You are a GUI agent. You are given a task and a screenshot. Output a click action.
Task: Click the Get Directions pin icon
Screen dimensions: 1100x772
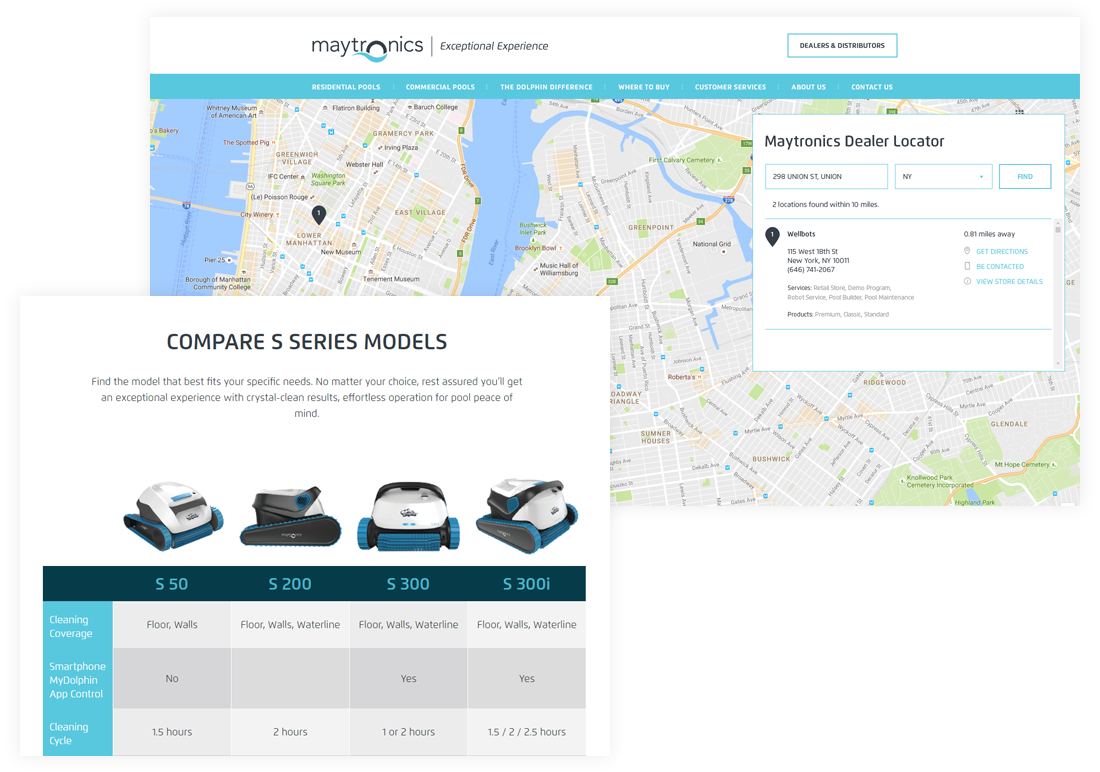(x=967, y=251)
